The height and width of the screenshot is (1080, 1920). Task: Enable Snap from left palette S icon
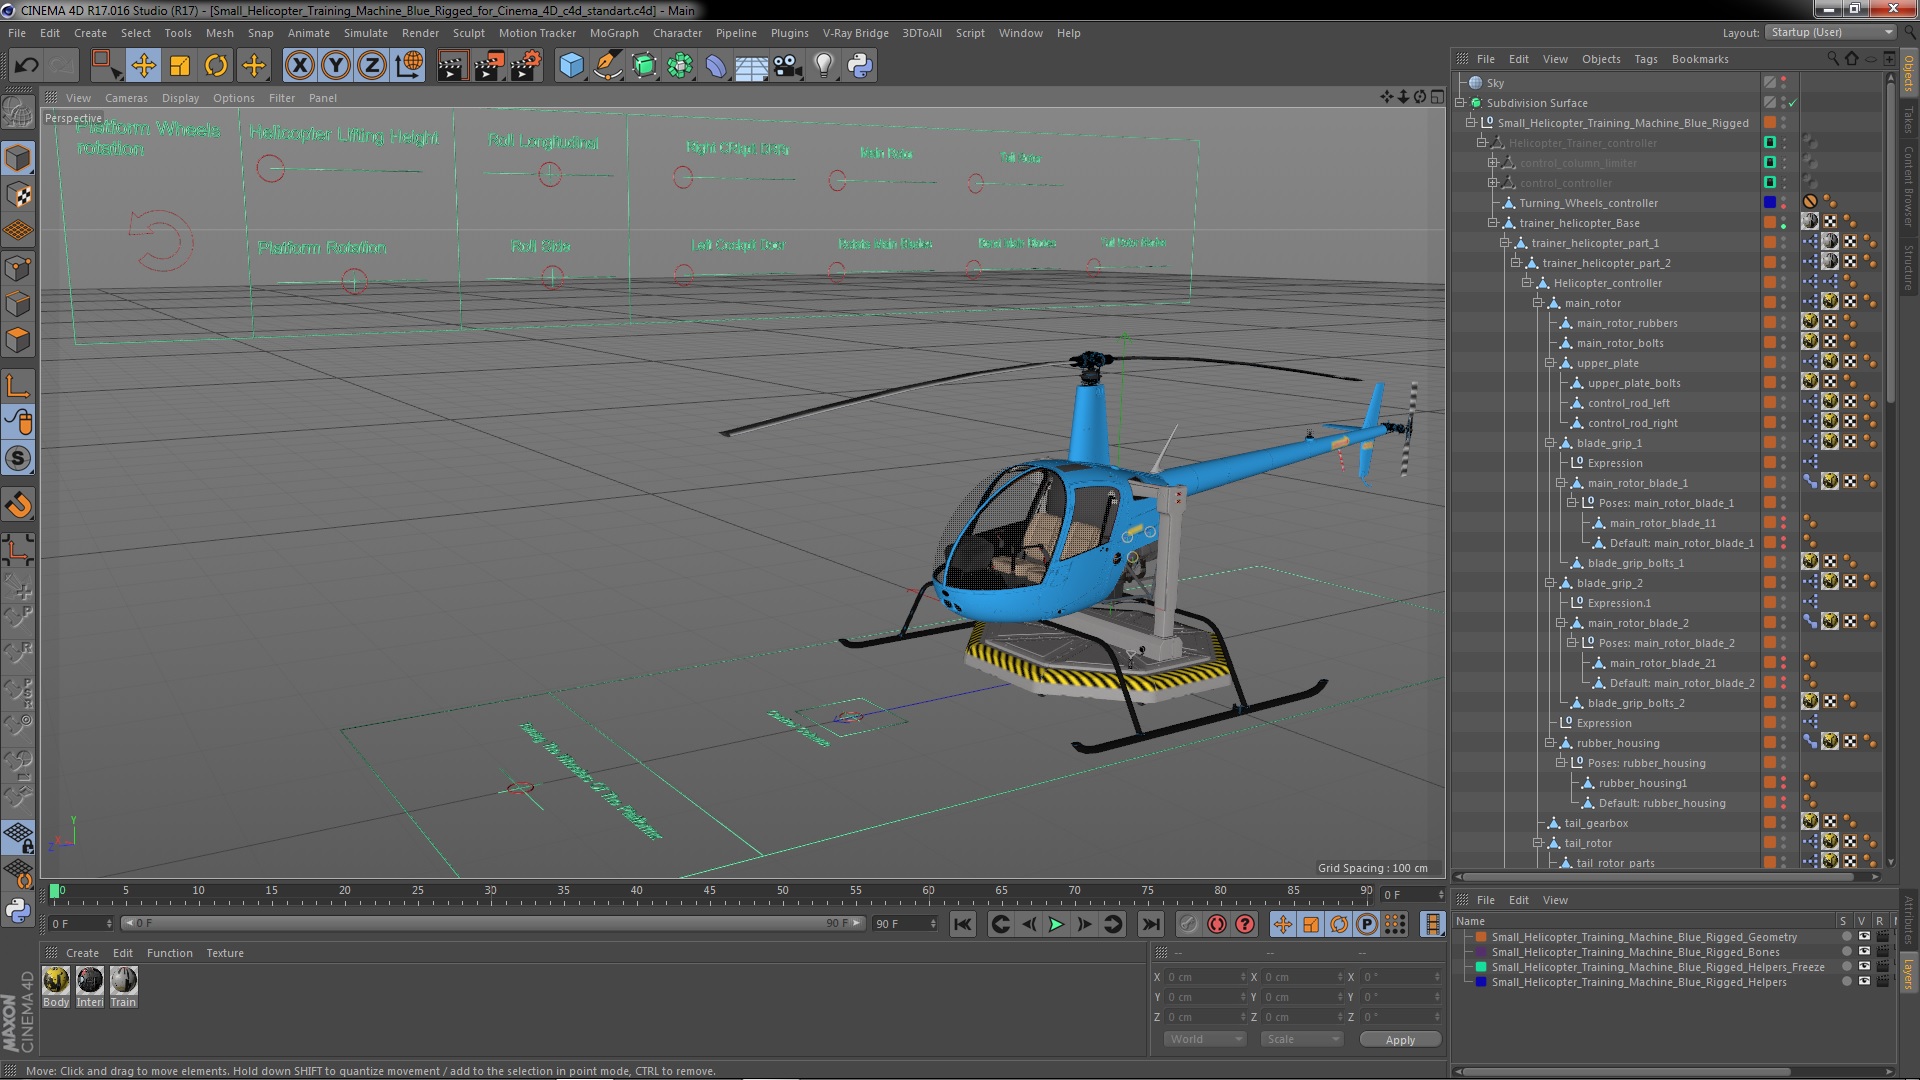[x=18, y=459]
